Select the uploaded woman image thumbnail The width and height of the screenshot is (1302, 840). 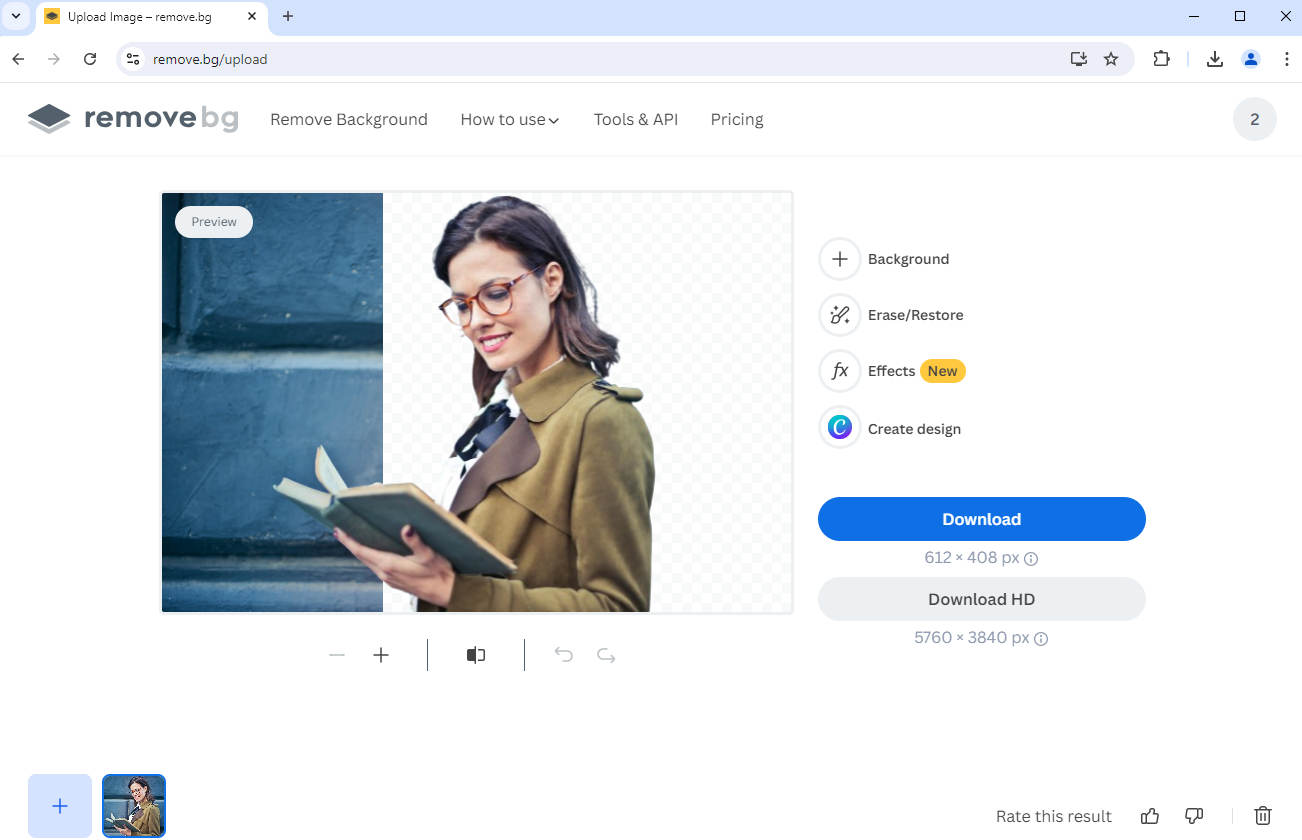click(x=134, y=806)
